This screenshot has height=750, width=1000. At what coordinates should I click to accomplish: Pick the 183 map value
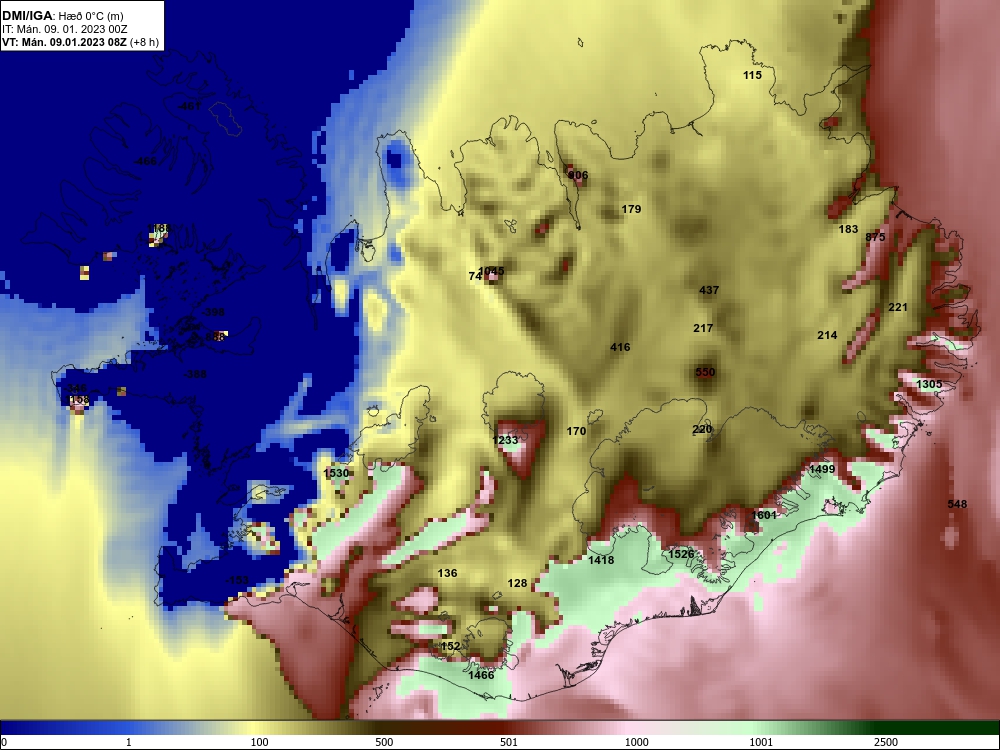[848, 230]
